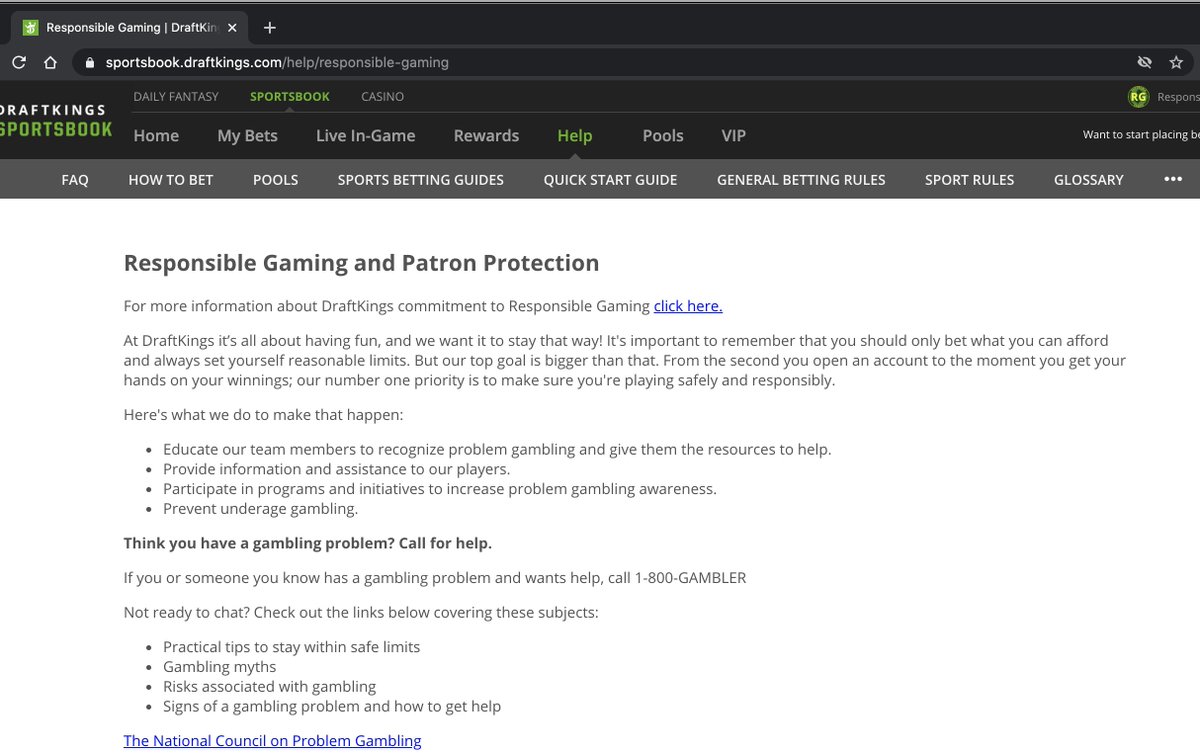The height and width of the screenshot is (753, 1200).
Task: Switch to the CASINO section
Action: 382,96
